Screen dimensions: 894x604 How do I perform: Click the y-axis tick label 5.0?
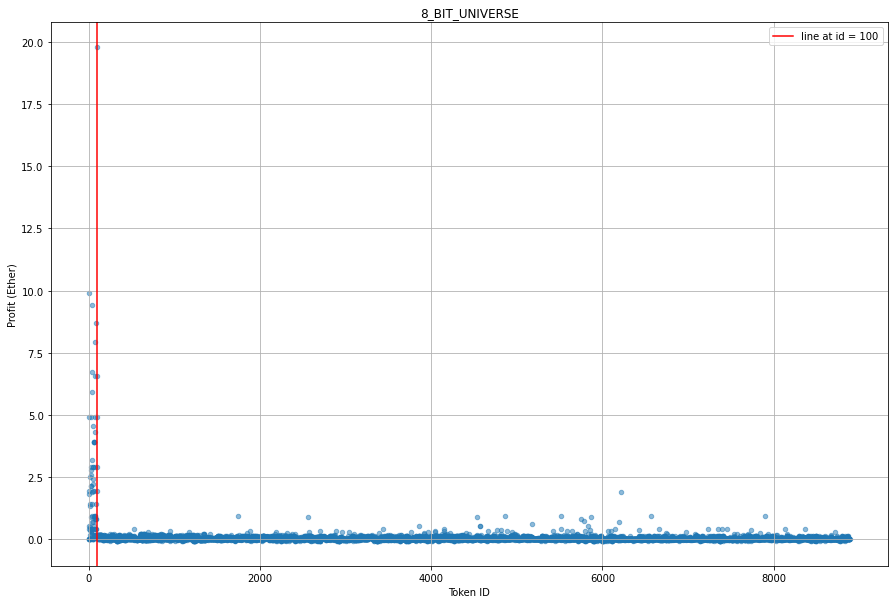36,416
